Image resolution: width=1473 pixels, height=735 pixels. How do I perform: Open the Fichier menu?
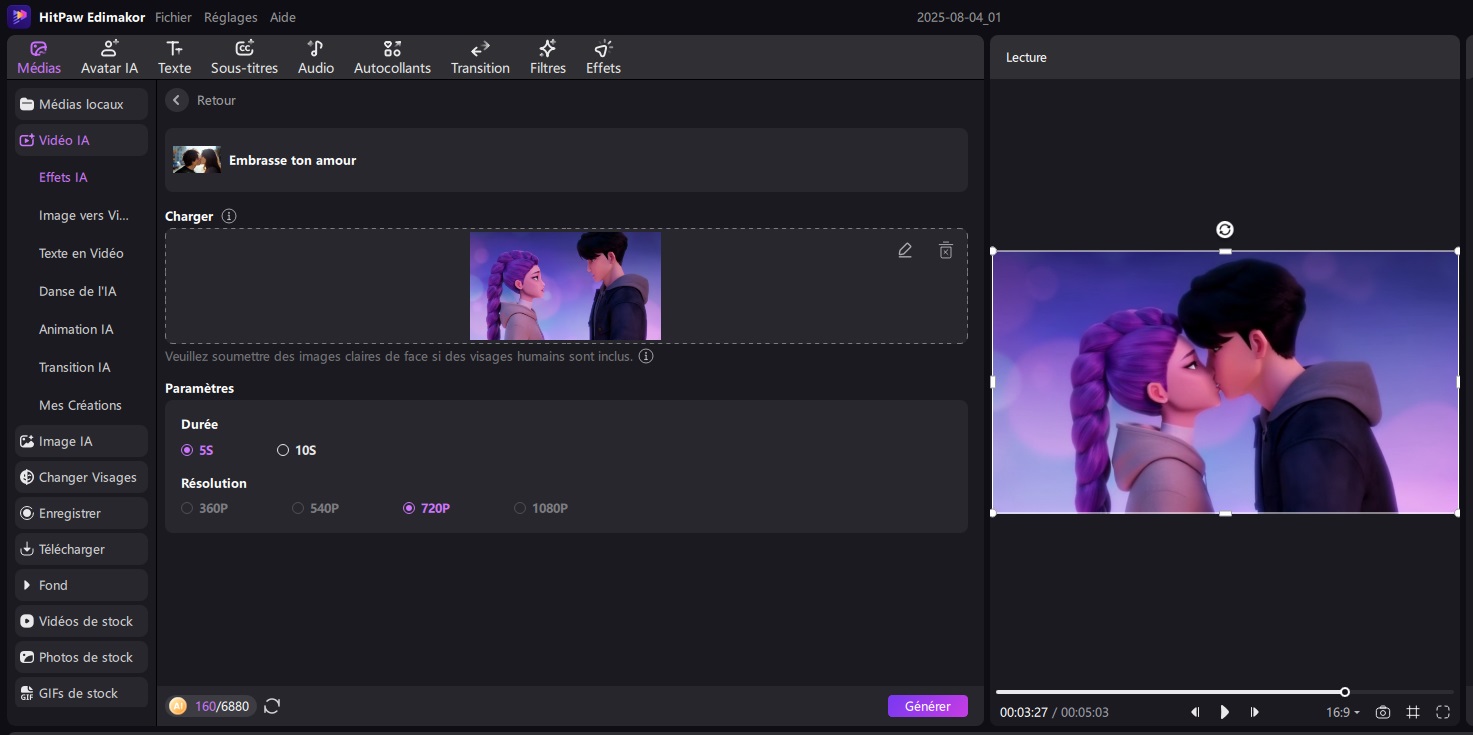(x=173, y=17)
